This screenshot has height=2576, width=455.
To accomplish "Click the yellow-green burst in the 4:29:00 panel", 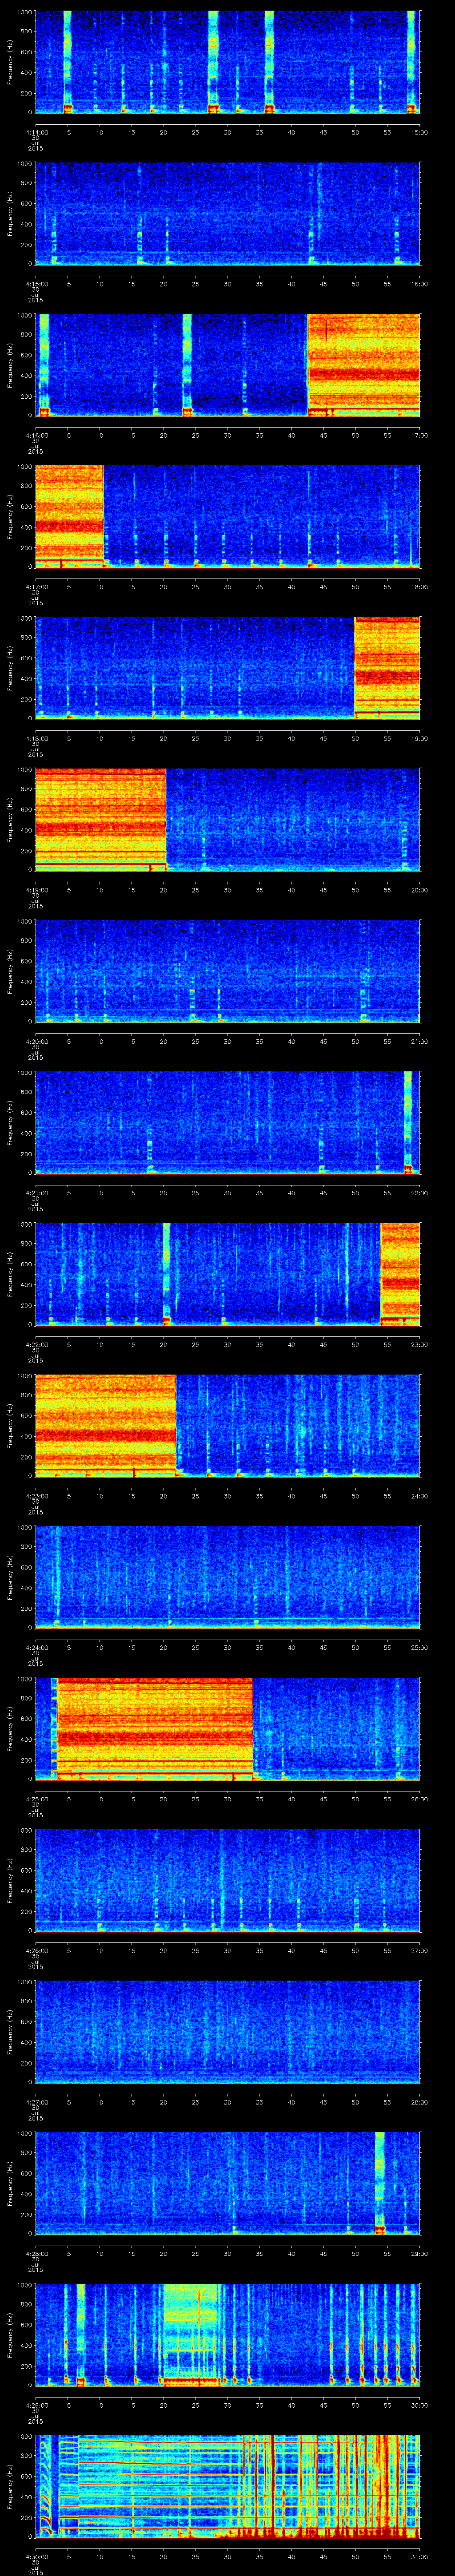I will click(191, 2334).
